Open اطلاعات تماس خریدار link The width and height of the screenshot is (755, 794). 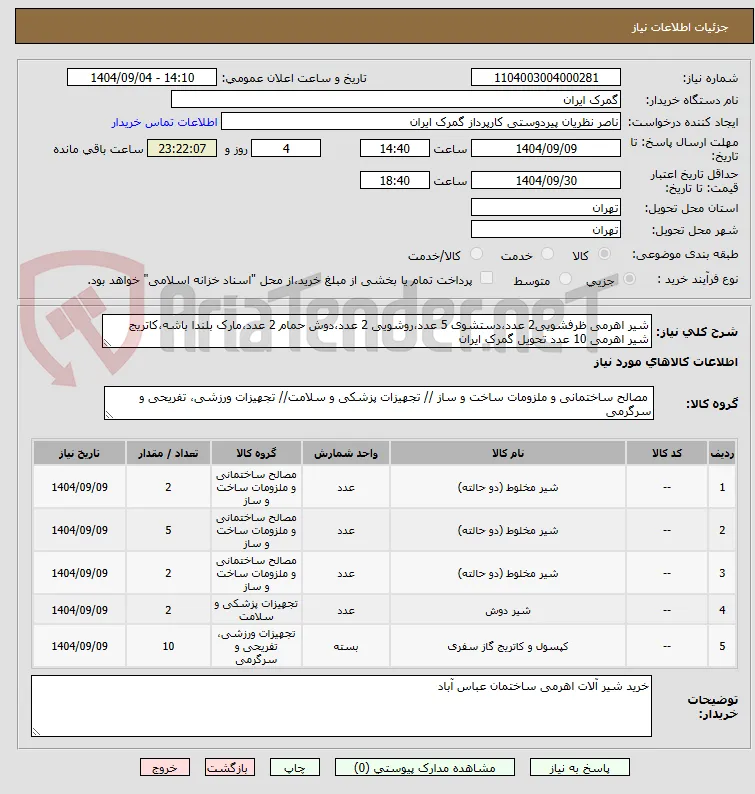click(x=165, y=122)
